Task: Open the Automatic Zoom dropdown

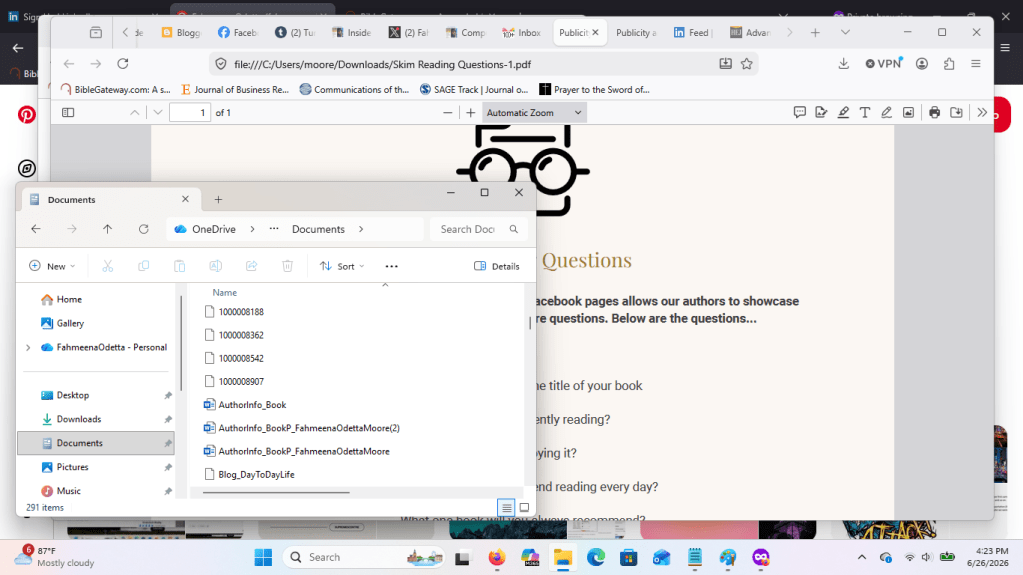Action: click(534, 112)
